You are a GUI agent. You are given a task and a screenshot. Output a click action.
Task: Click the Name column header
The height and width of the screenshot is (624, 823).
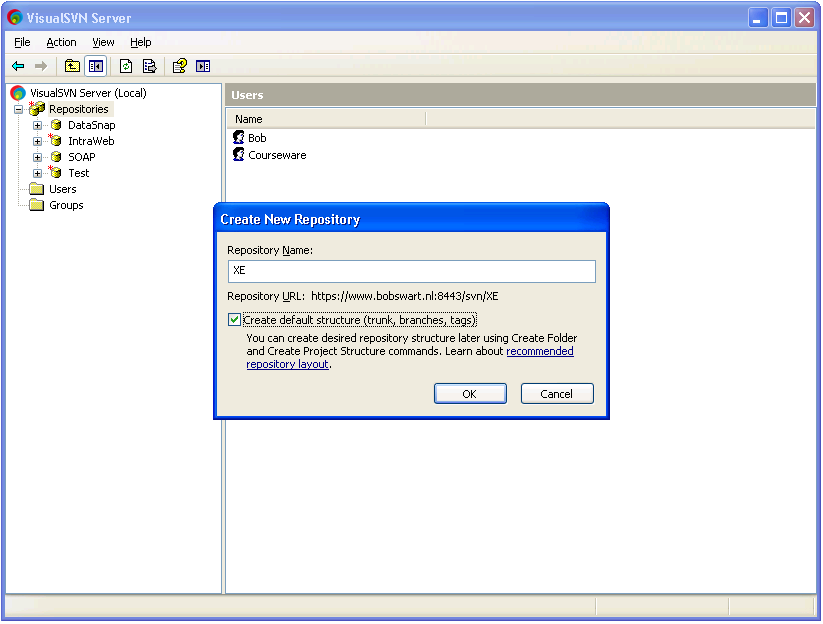326,119
